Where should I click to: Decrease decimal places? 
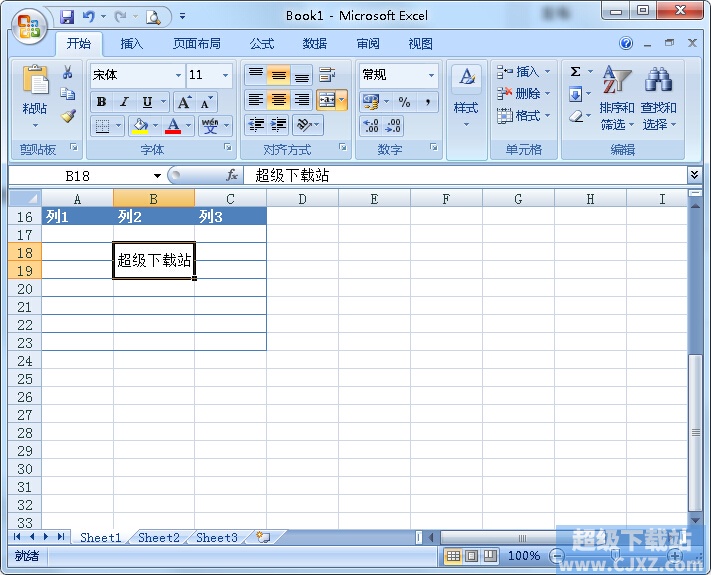pos(393,126)
